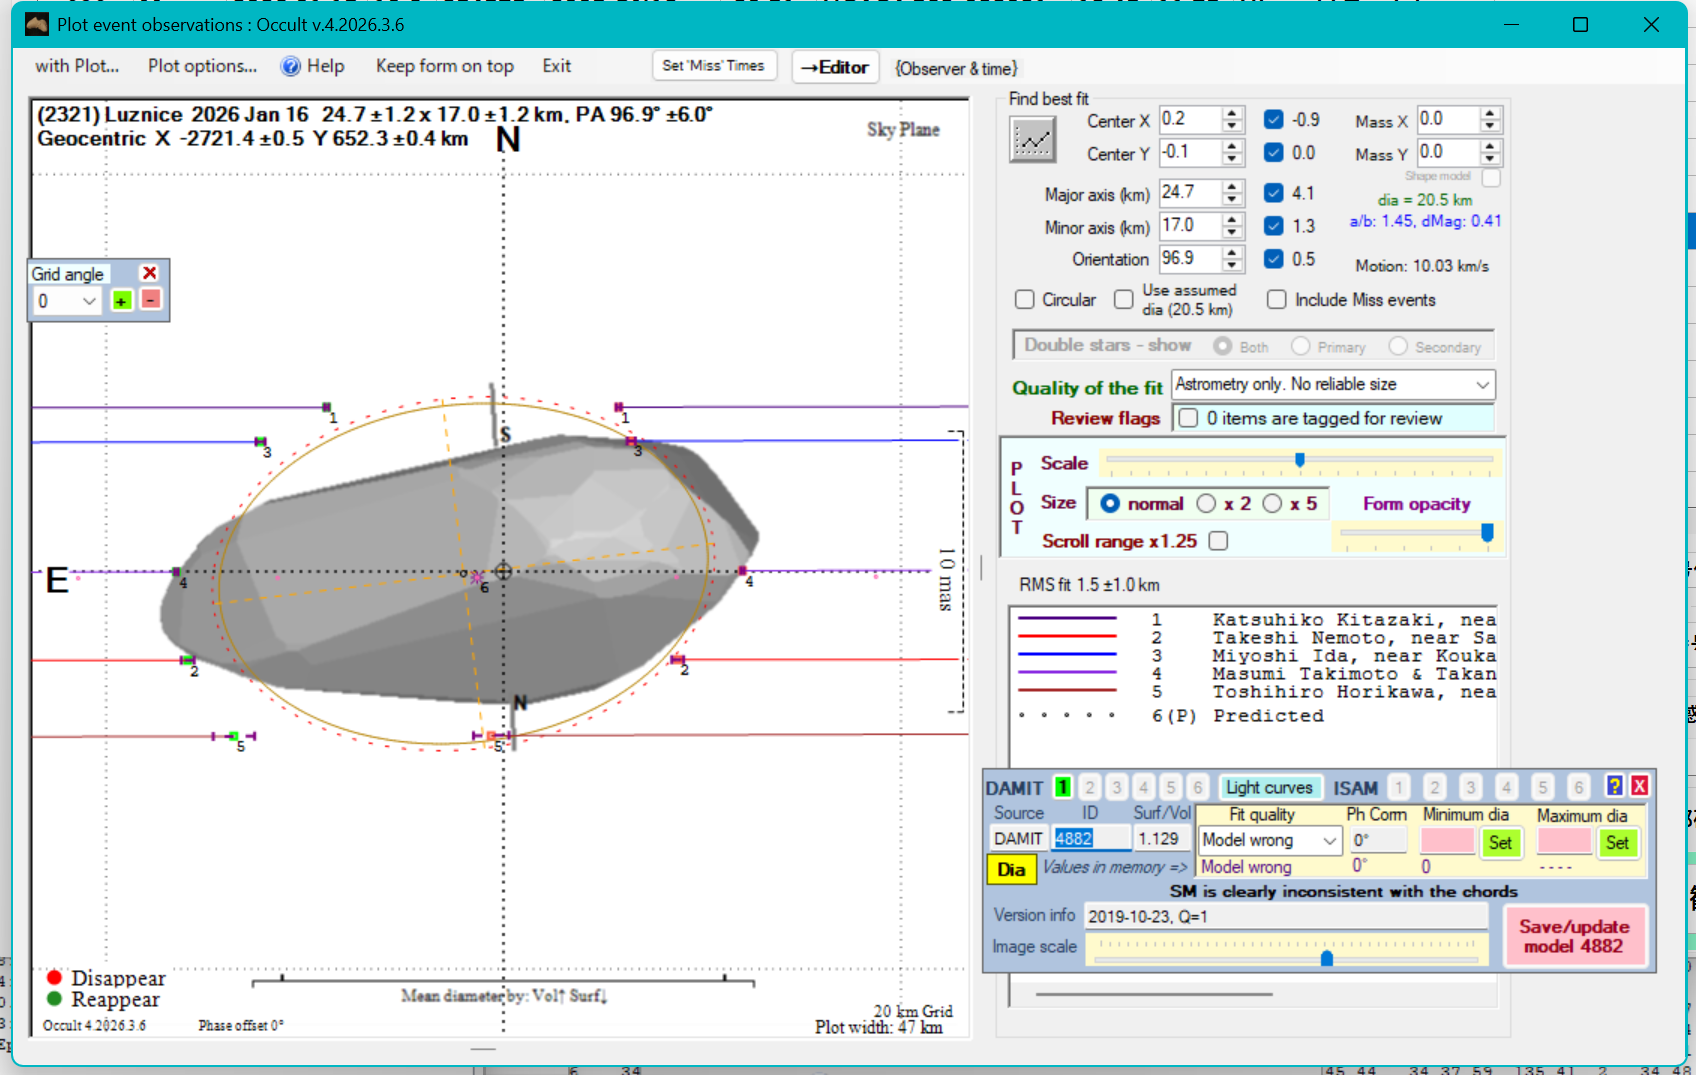Close the DAMIT shape model panel

click(x=1640, y=786)
